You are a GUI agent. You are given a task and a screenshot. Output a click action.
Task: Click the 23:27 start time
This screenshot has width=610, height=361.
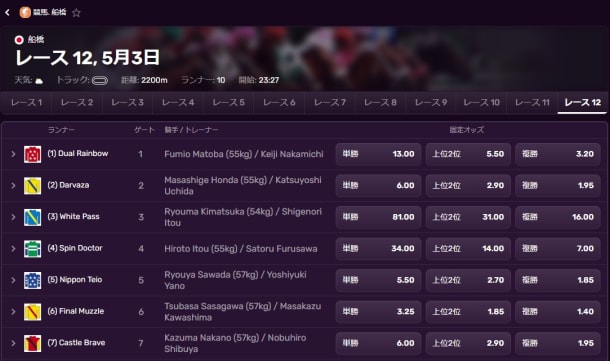(x=269, y=80)
